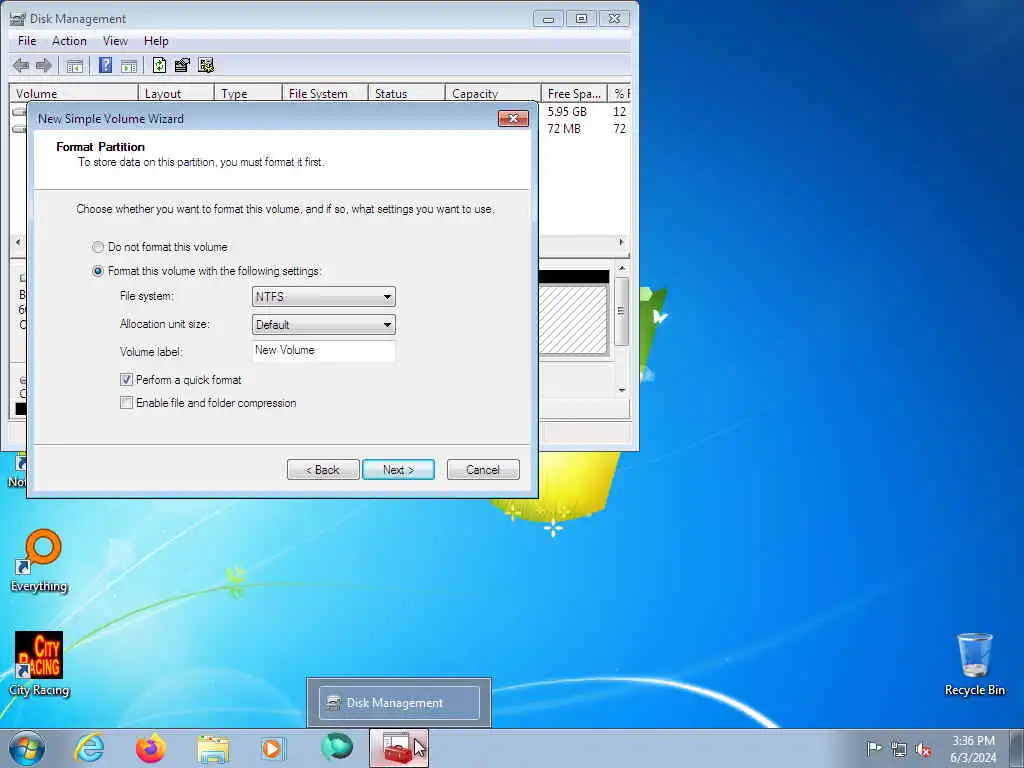This screenshot has width=1024, height=768.
Task: Enable file and folder compression checkbox
Action: tap(126, 403)
